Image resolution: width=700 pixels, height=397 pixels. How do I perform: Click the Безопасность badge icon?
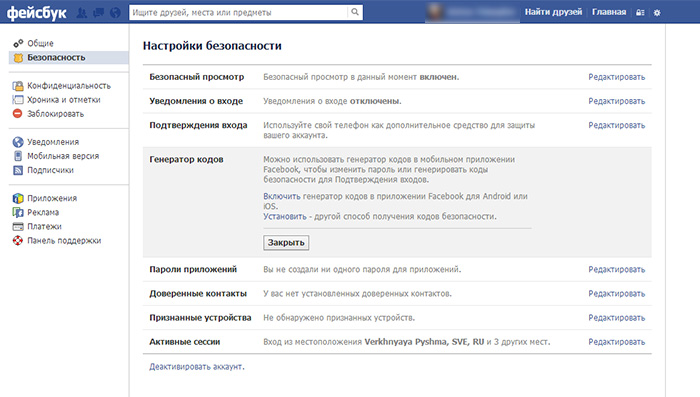pyautogui.click(x=18, y=58)
